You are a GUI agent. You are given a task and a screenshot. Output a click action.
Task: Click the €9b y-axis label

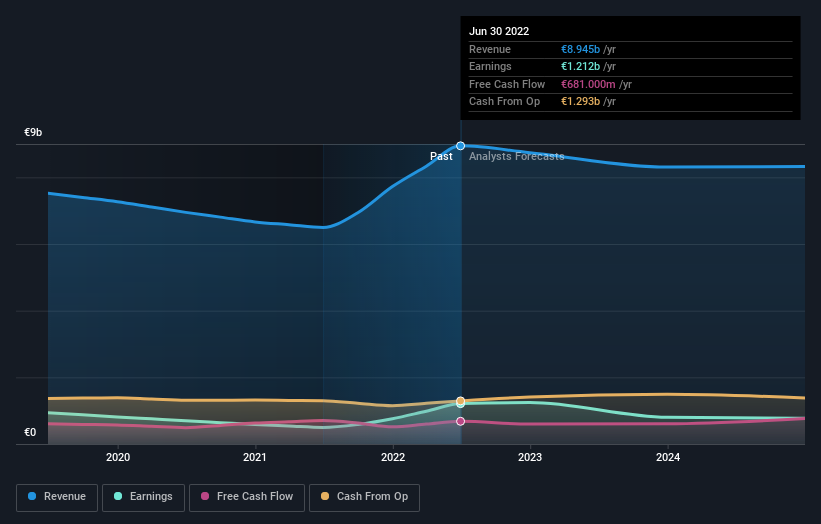(33, 132)
